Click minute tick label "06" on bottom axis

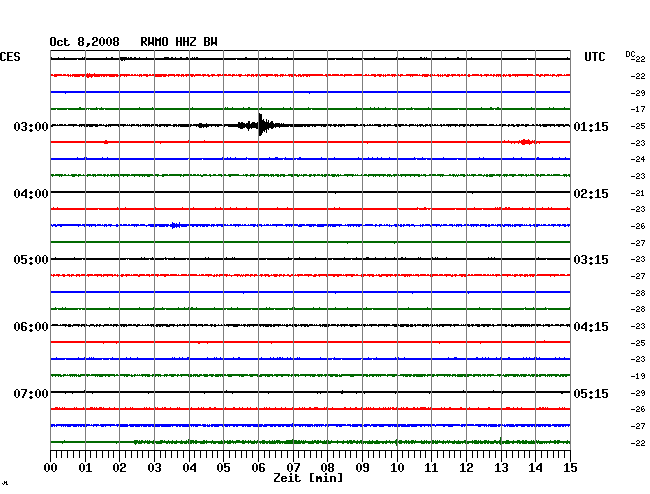(258, 468)
